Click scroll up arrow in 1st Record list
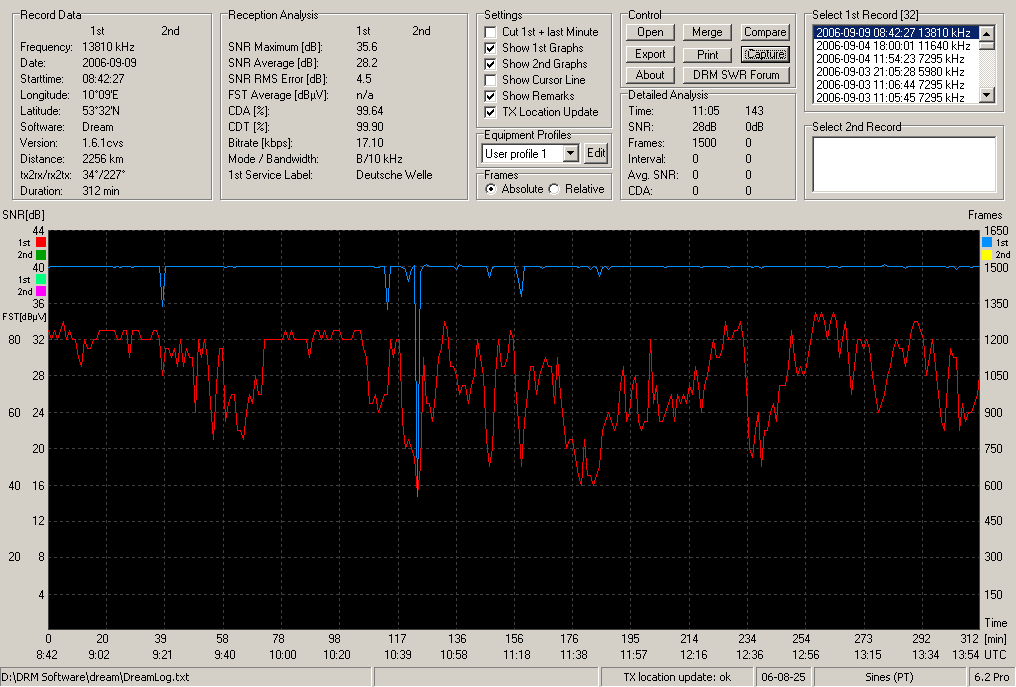Screen dimensions: 1016x687 [986, 34]
